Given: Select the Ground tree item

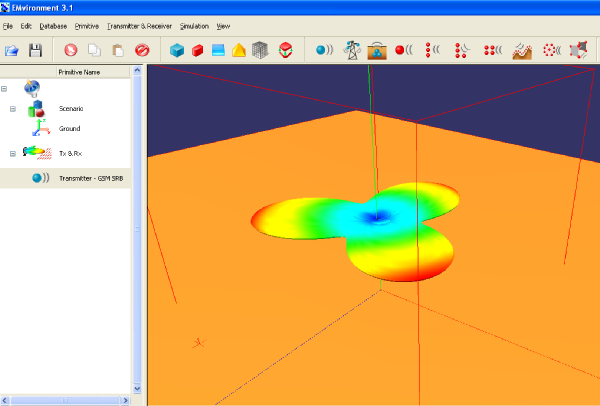Looking at the screenshot, I should click(x=70, y=129).
